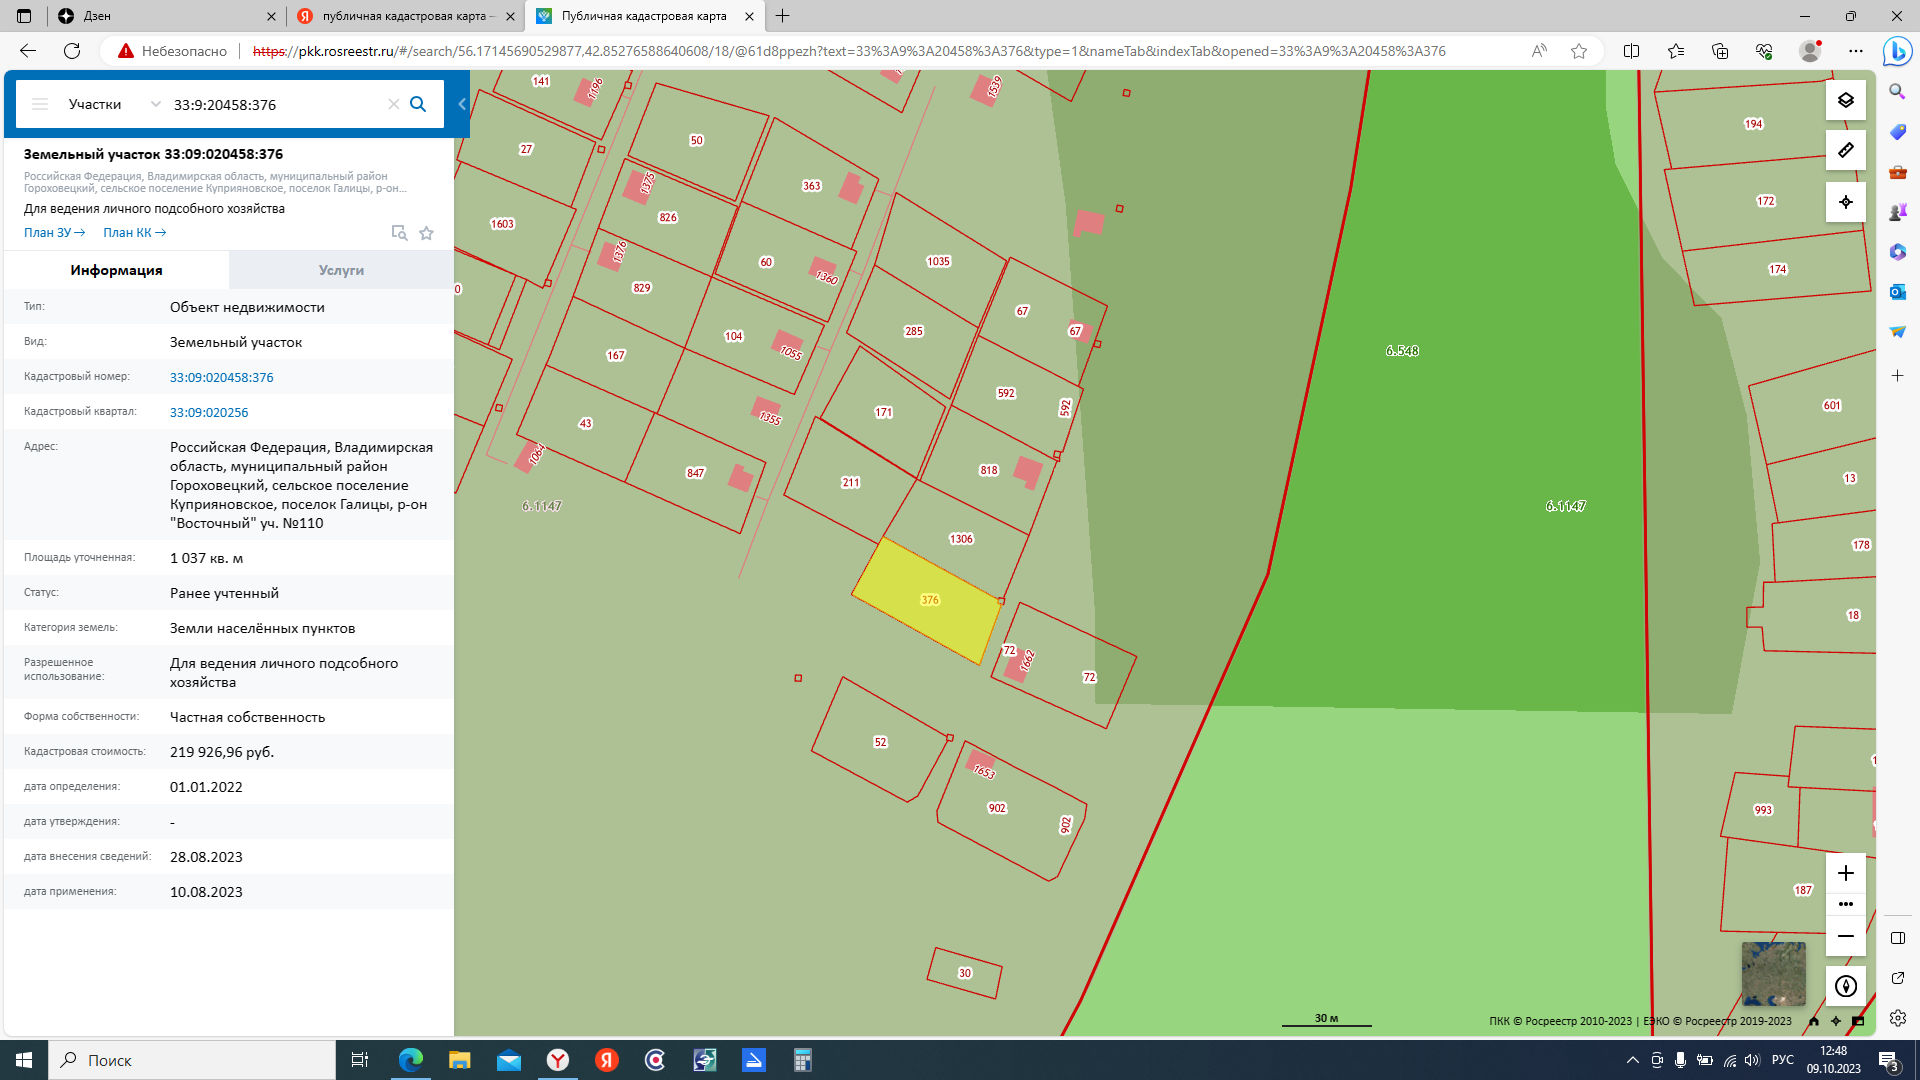The image size is (1920, 1080).
Task: Collapse the information side panel
Action: (x=462, y=104)
